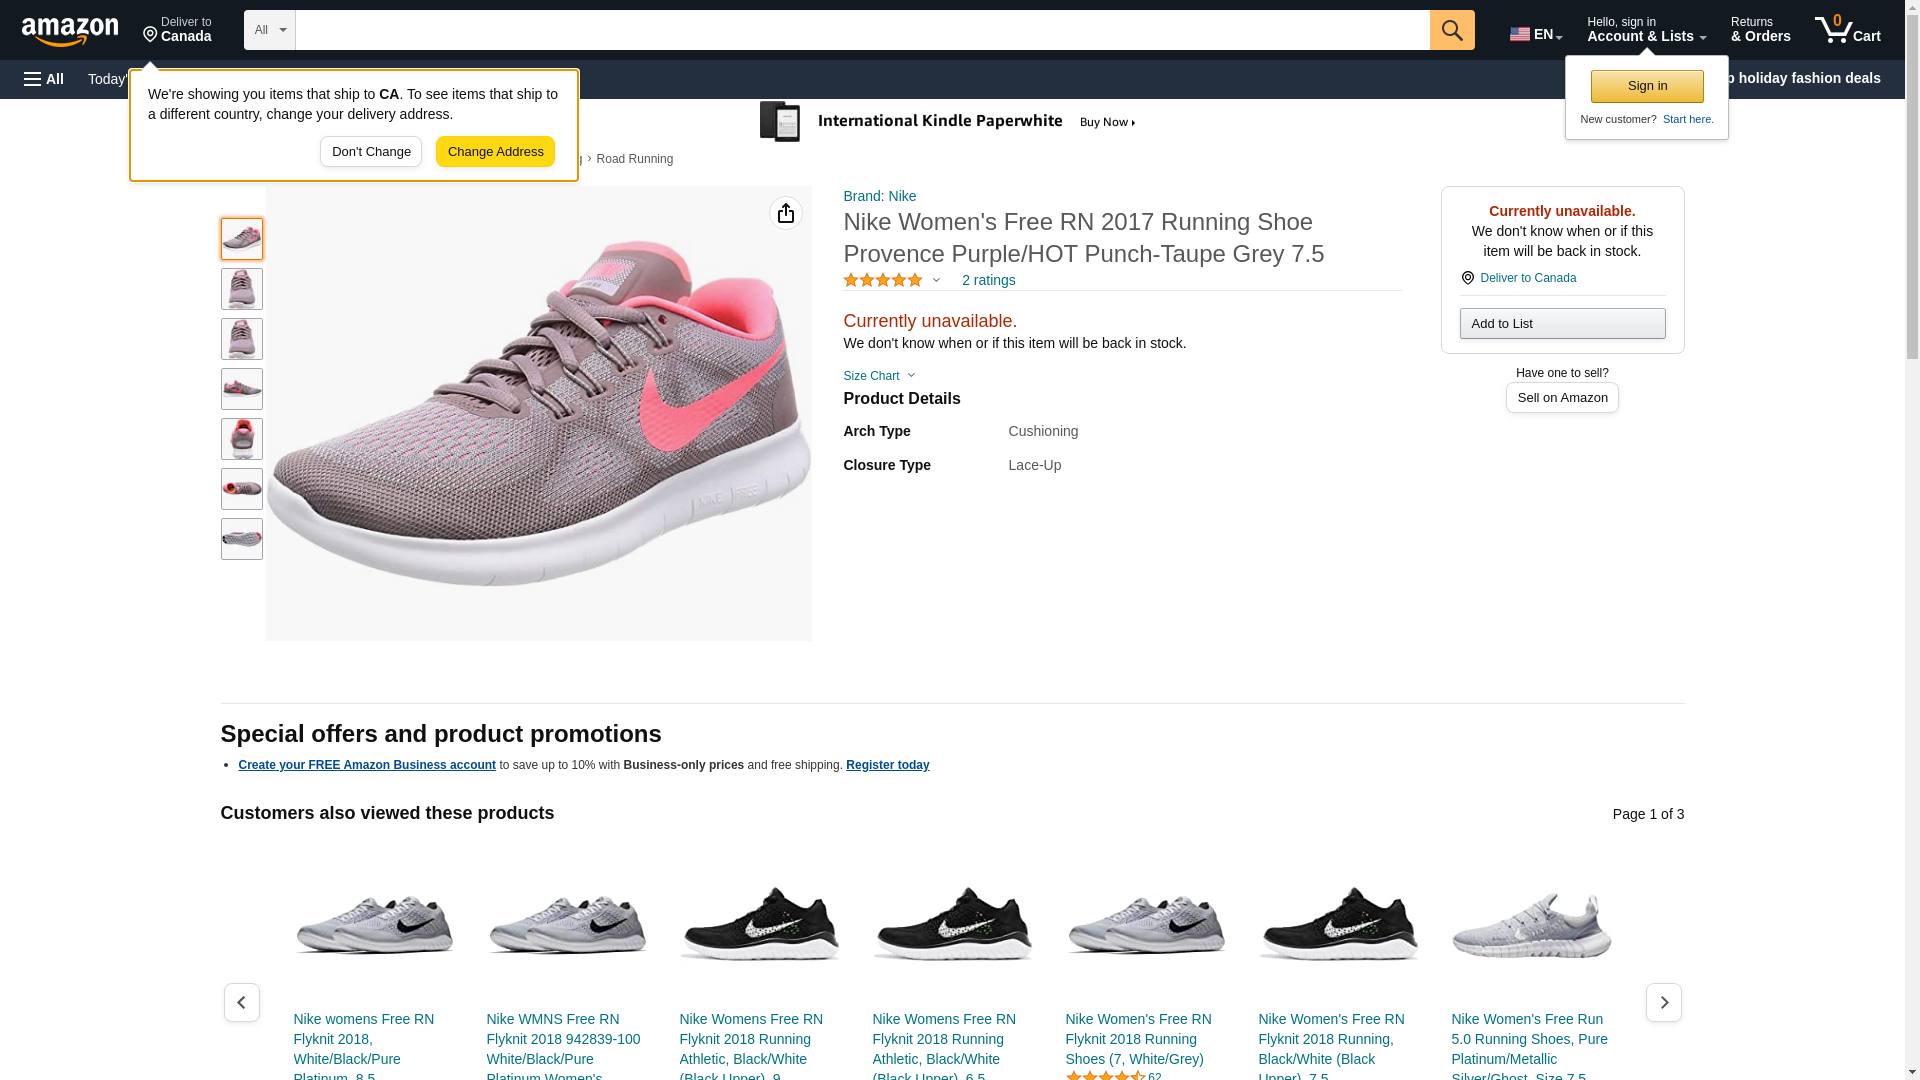Click the Deliver to Canada location icon
The height and width of the screenshot is (1080, 1920).
[1467, 278]
